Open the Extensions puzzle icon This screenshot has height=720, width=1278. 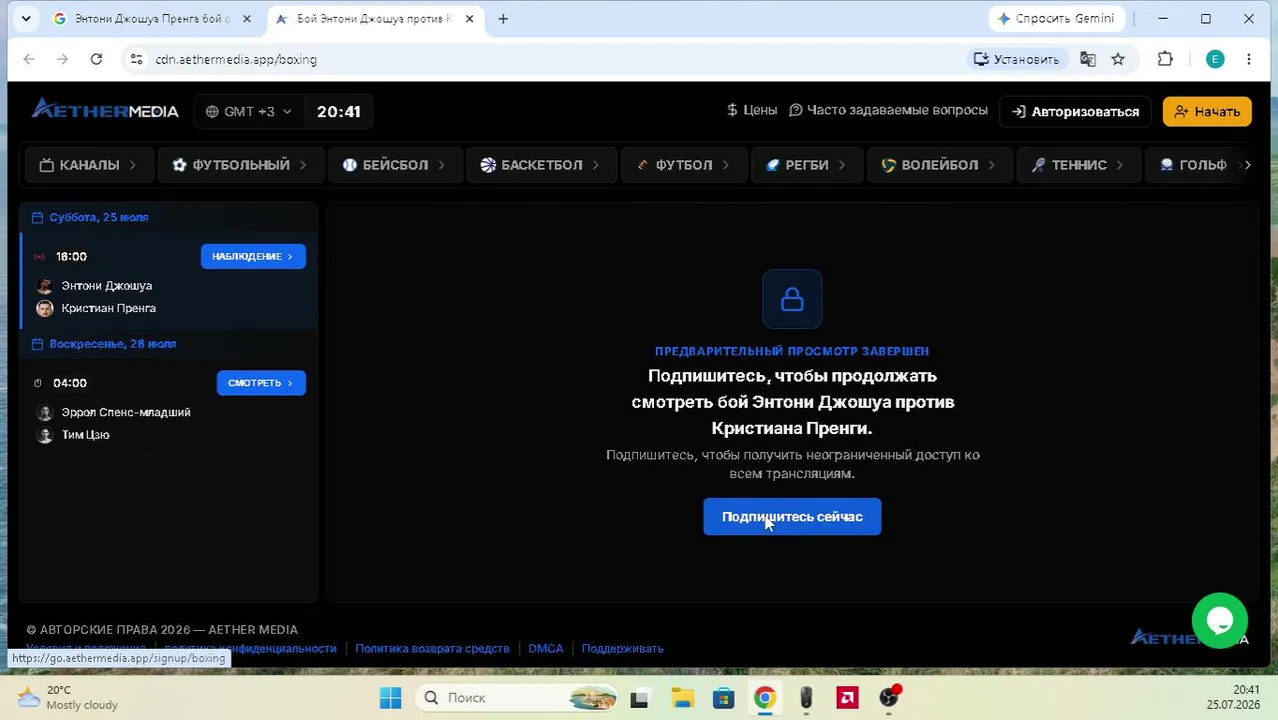point(1165,59)
